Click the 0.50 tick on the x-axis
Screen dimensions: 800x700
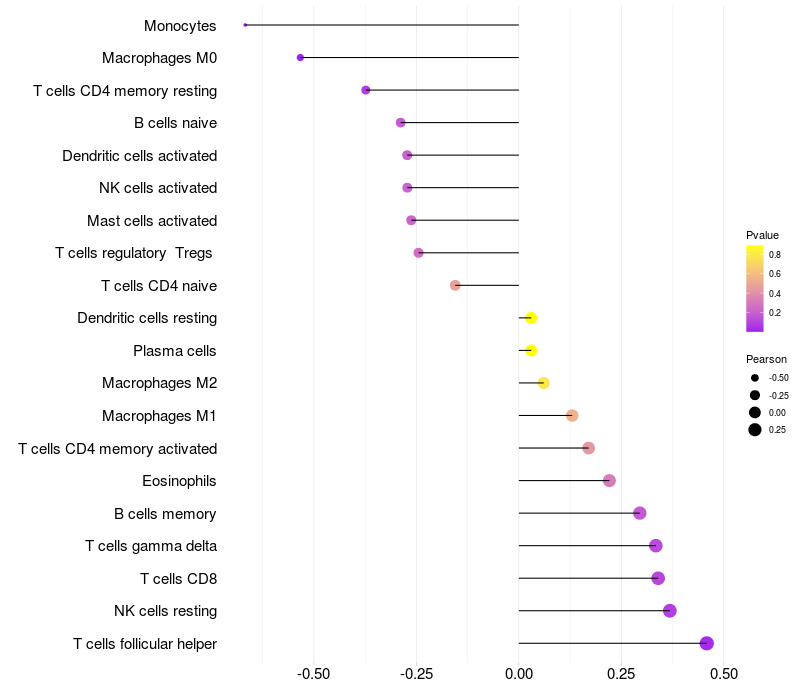(723, 674)
